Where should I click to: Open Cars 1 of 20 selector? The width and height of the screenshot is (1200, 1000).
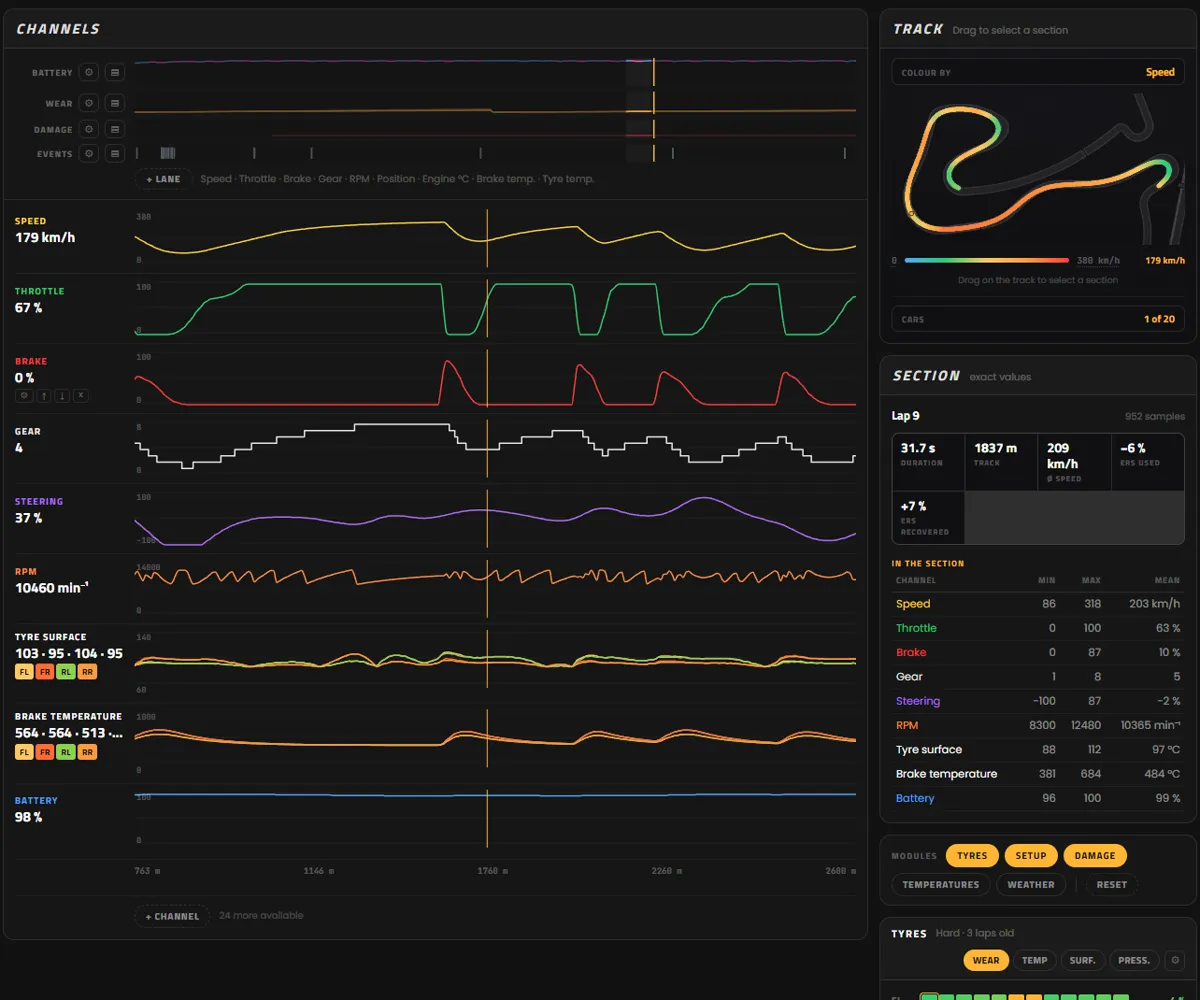(1038, 319)
